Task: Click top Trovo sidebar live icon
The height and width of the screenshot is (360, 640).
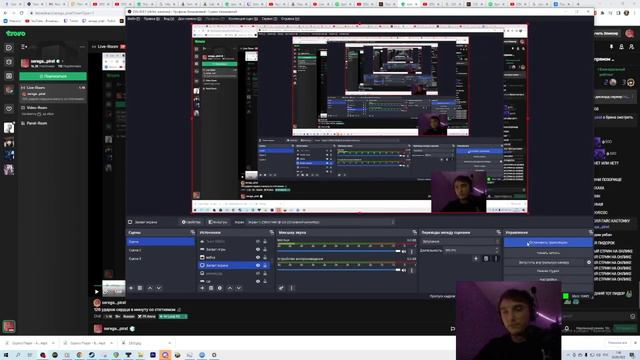Action: pyautogui.click(x=9, y=48)
